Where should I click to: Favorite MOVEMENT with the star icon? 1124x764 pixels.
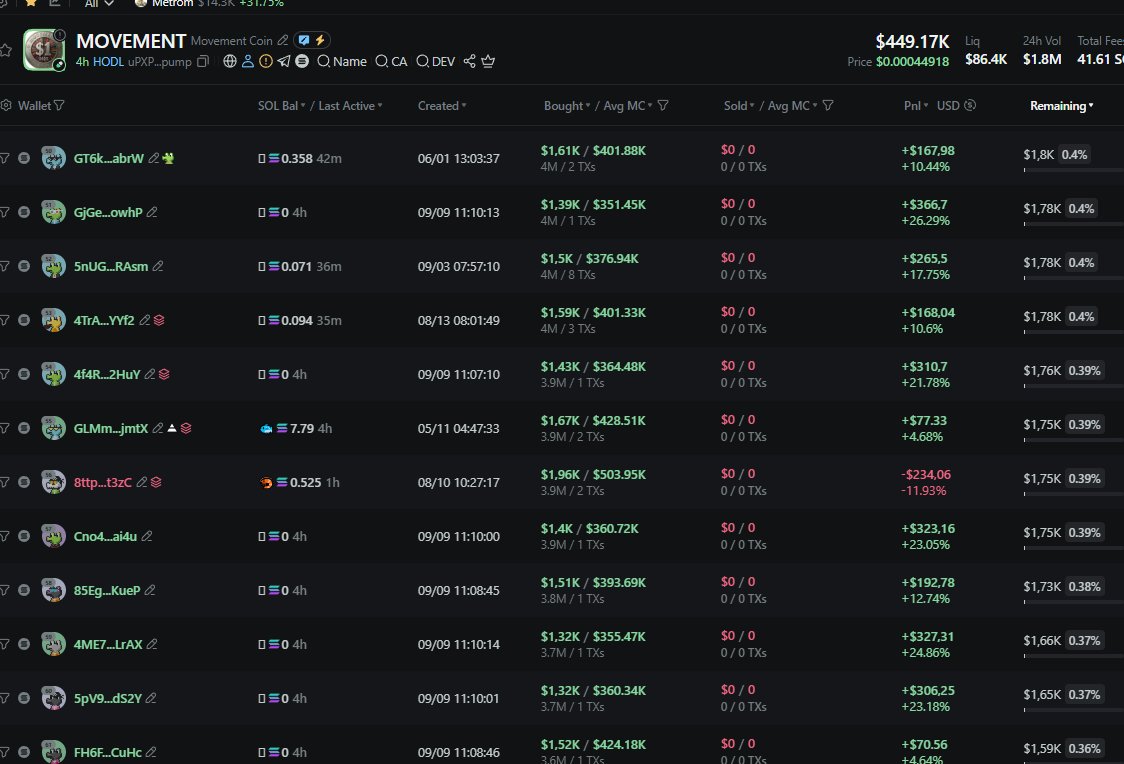click(x=6, y=50)
